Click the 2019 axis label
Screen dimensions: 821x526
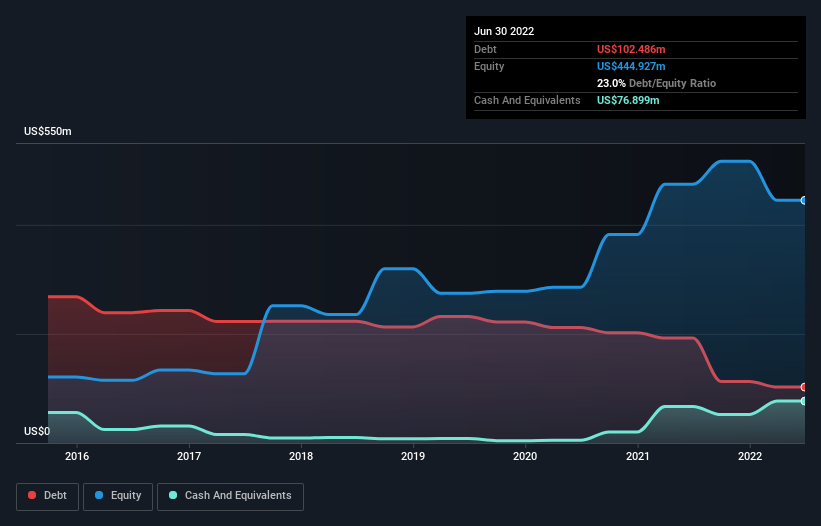pyautogui.click(x=413, y=456)
